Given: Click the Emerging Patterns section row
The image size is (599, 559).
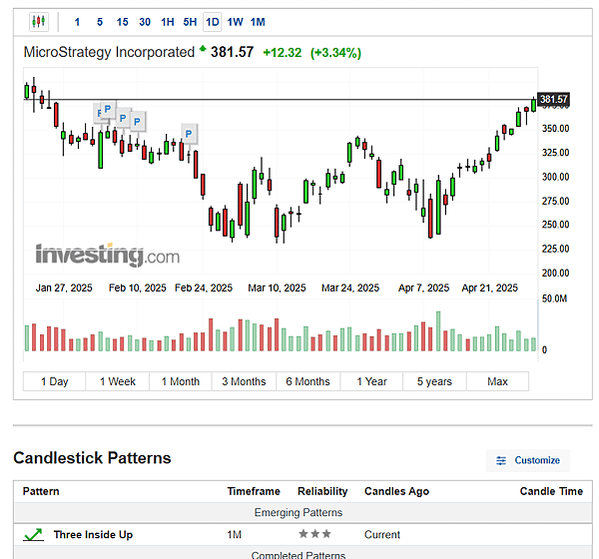Looking at the screenshot, I should point(303,512).
